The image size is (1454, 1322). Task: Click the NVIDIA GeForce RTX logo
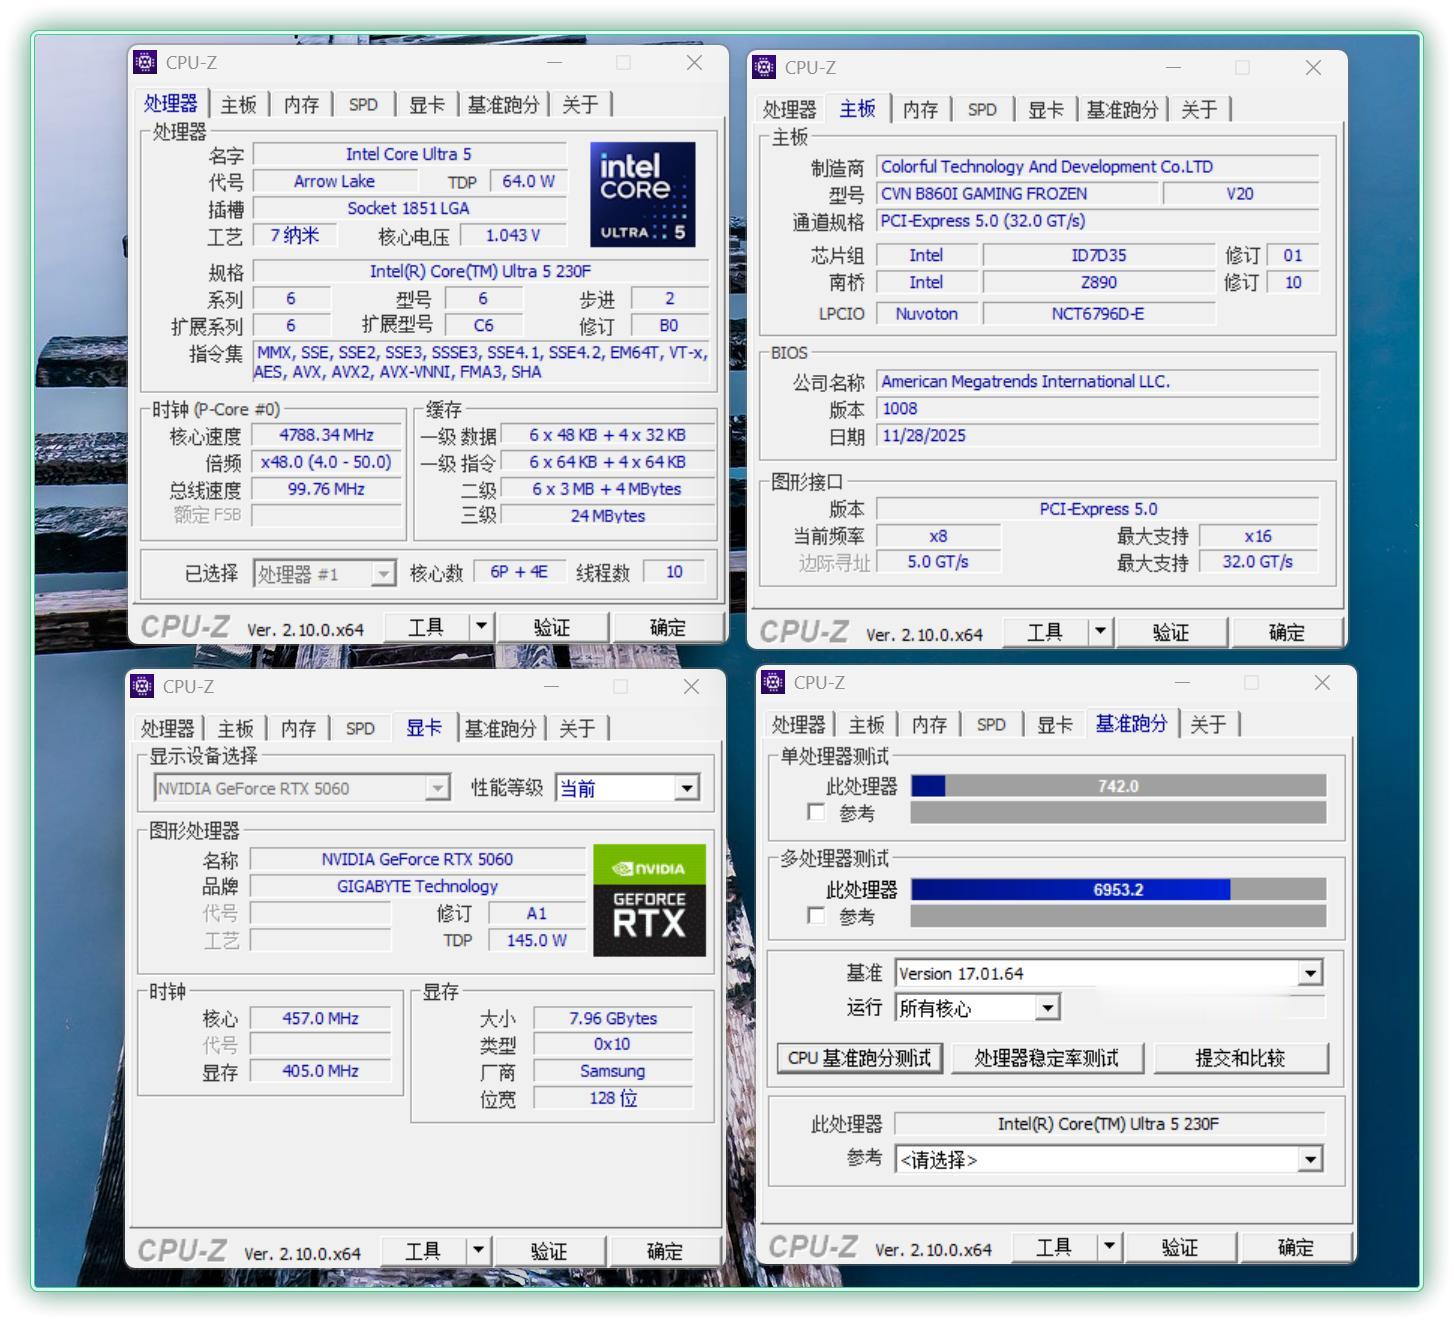(x=649, y=900)
